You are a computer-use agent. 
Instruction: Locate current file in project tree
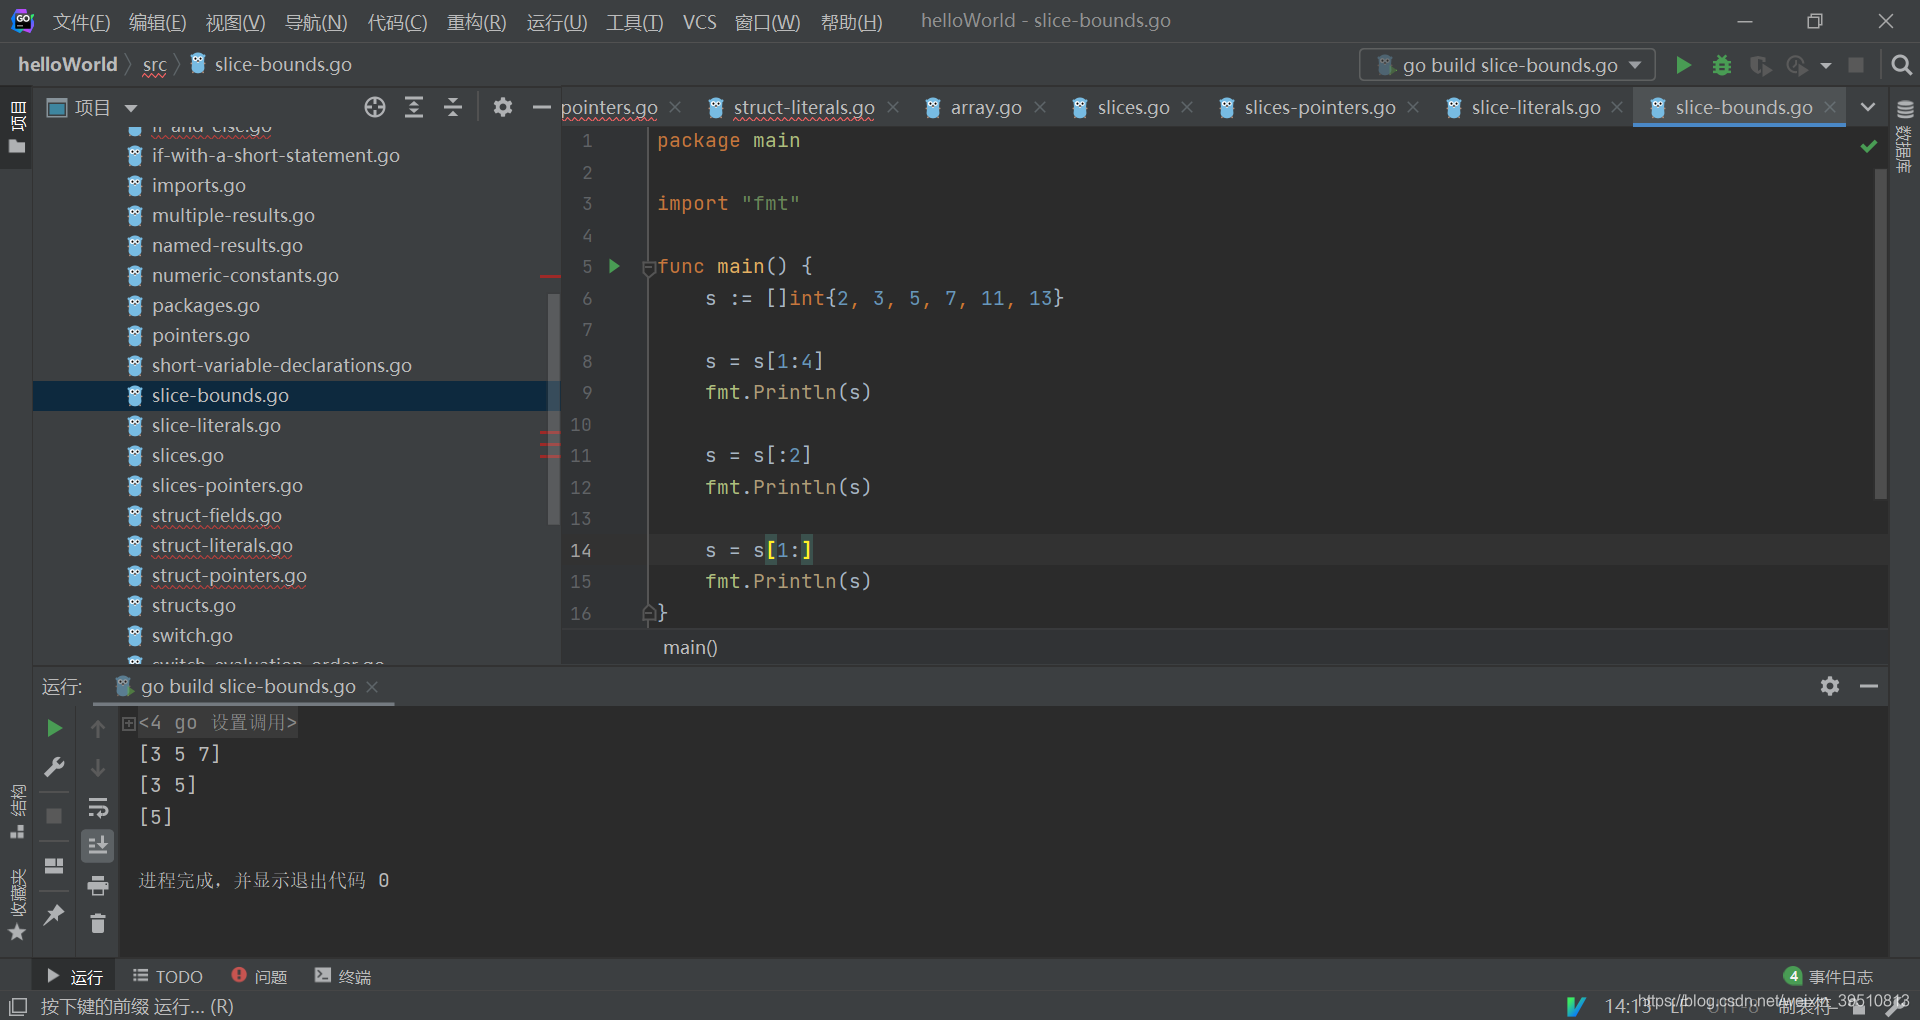[375, 107]
